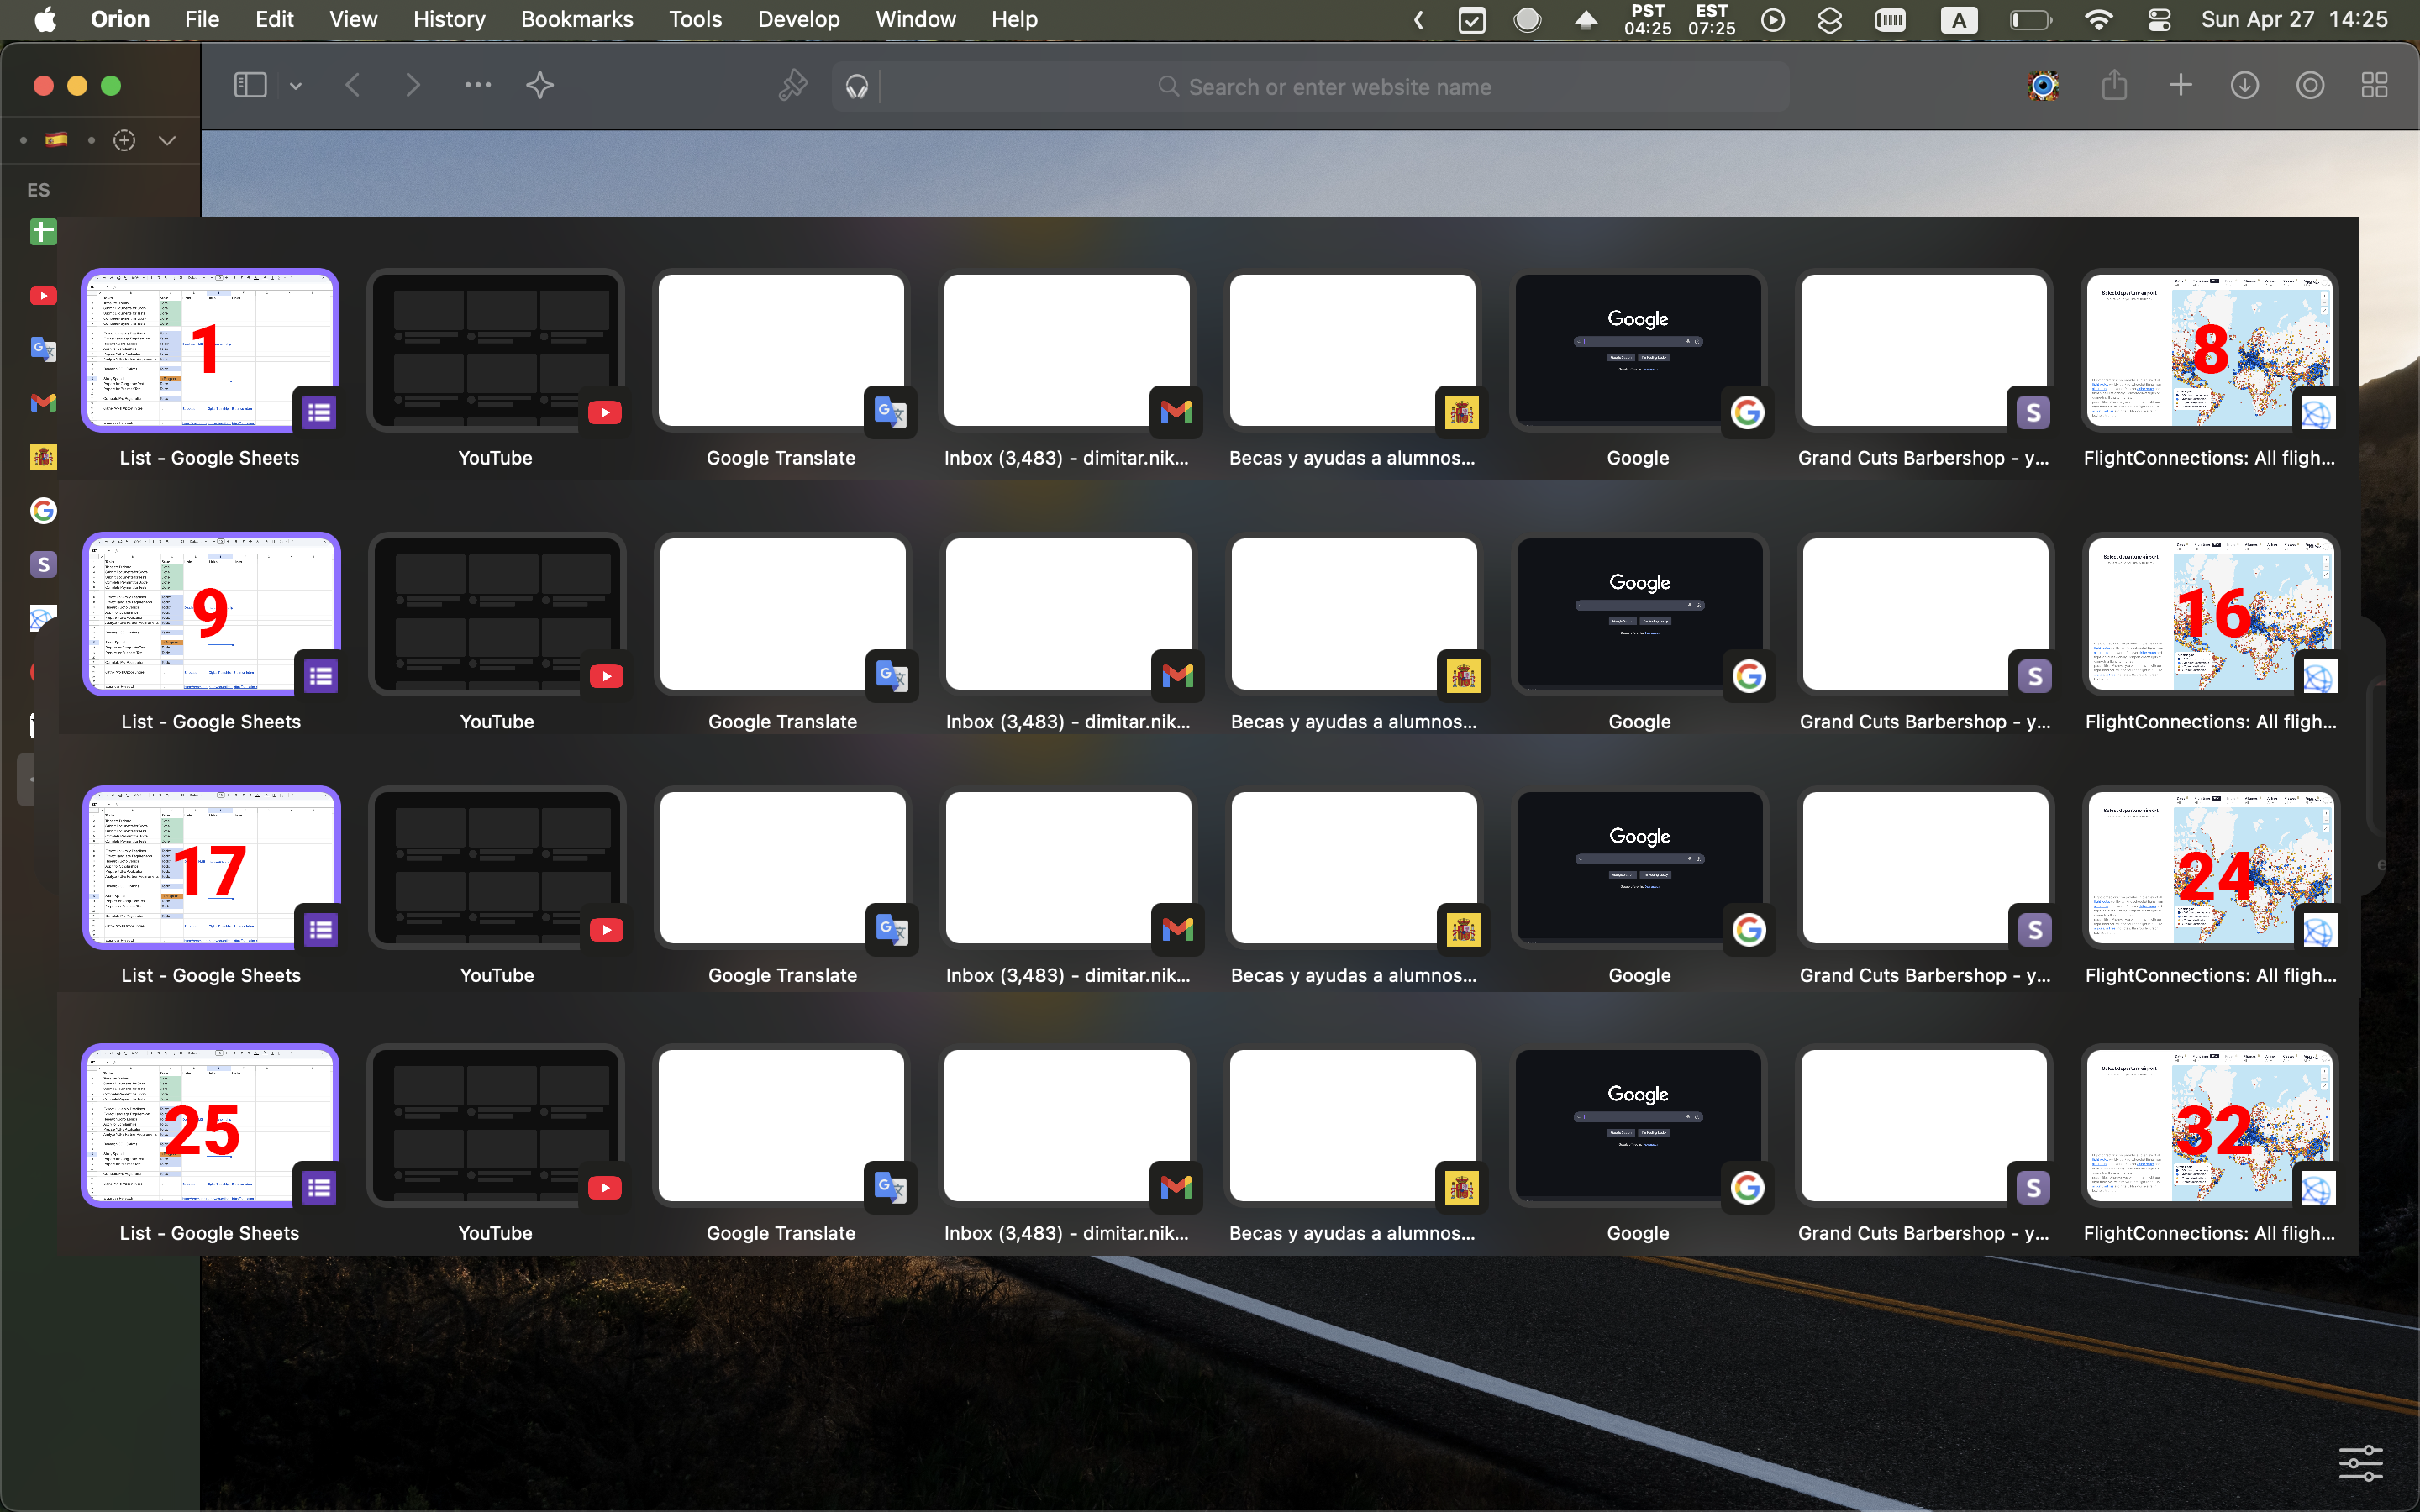Expand the tab group chevron in sidebar
The image size is (2420, 1512).
pos(167,141)
